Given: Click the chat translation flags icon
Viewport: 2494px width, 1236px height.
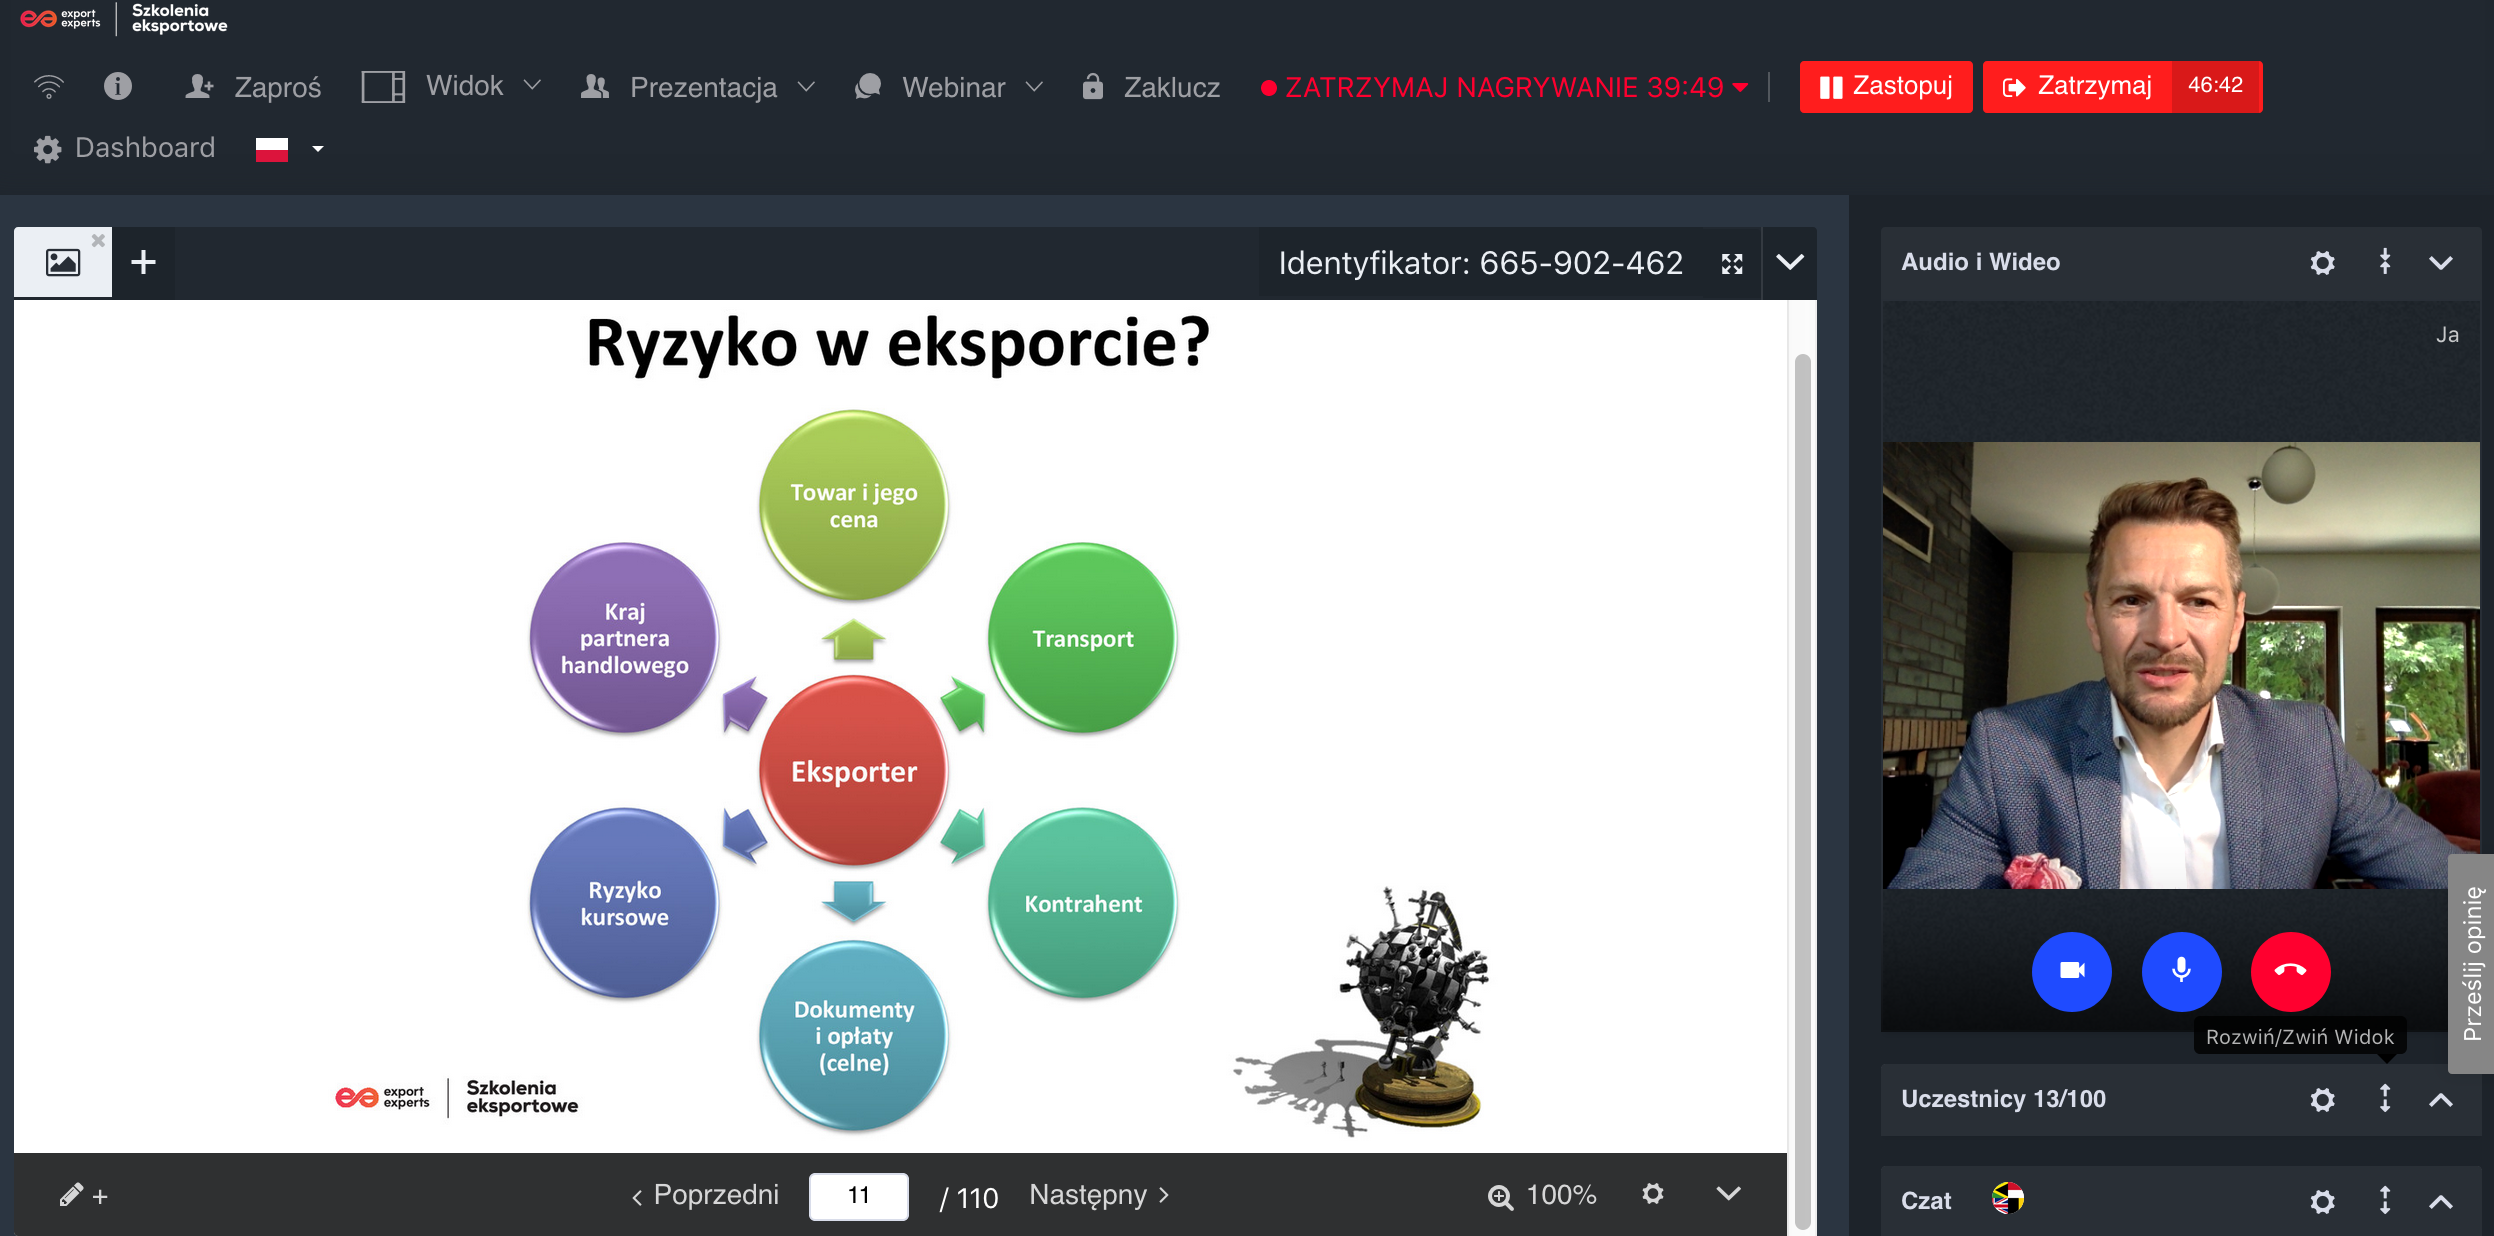Looking at the screenshot, I should tap(2007, 1198).
